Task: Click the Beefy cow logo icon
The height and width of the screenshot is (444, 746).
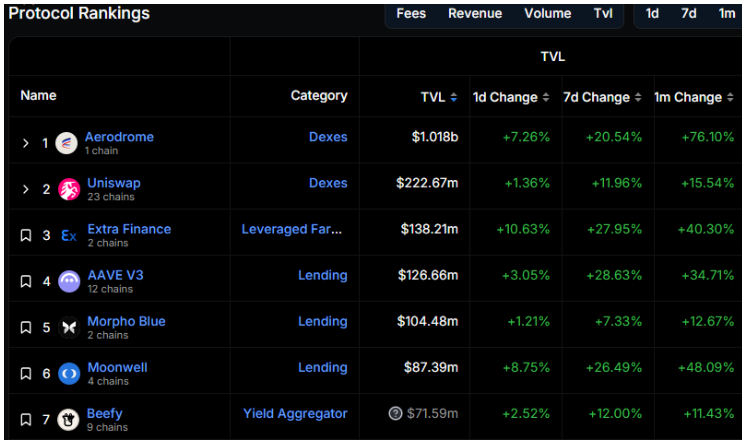Action: point(69,420)
